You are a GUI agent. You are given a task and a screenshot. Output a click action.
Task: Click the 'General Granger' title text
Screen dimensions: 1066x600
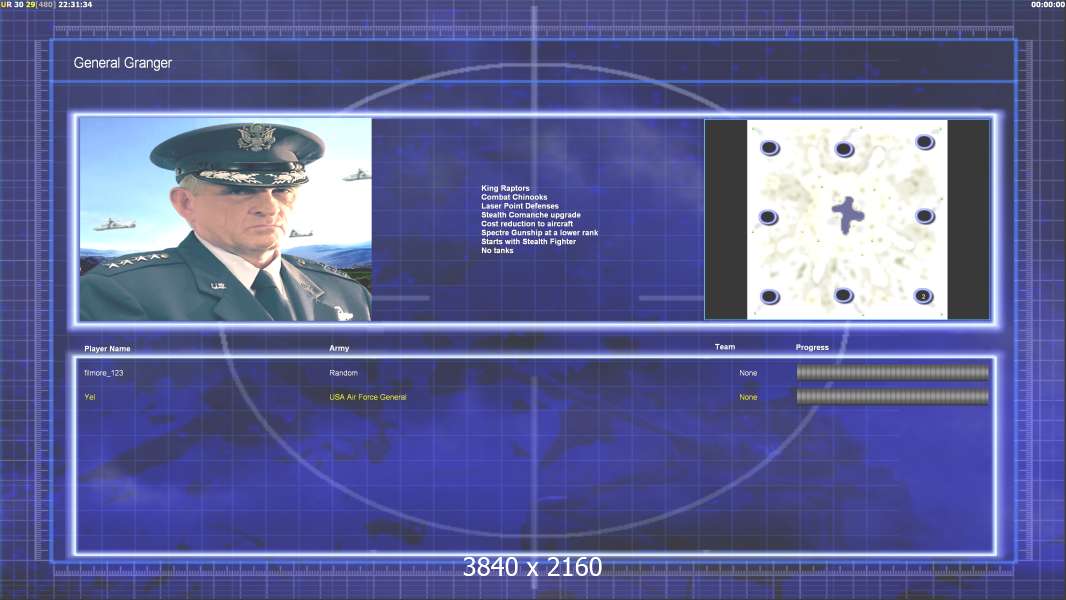coord(122,63)
